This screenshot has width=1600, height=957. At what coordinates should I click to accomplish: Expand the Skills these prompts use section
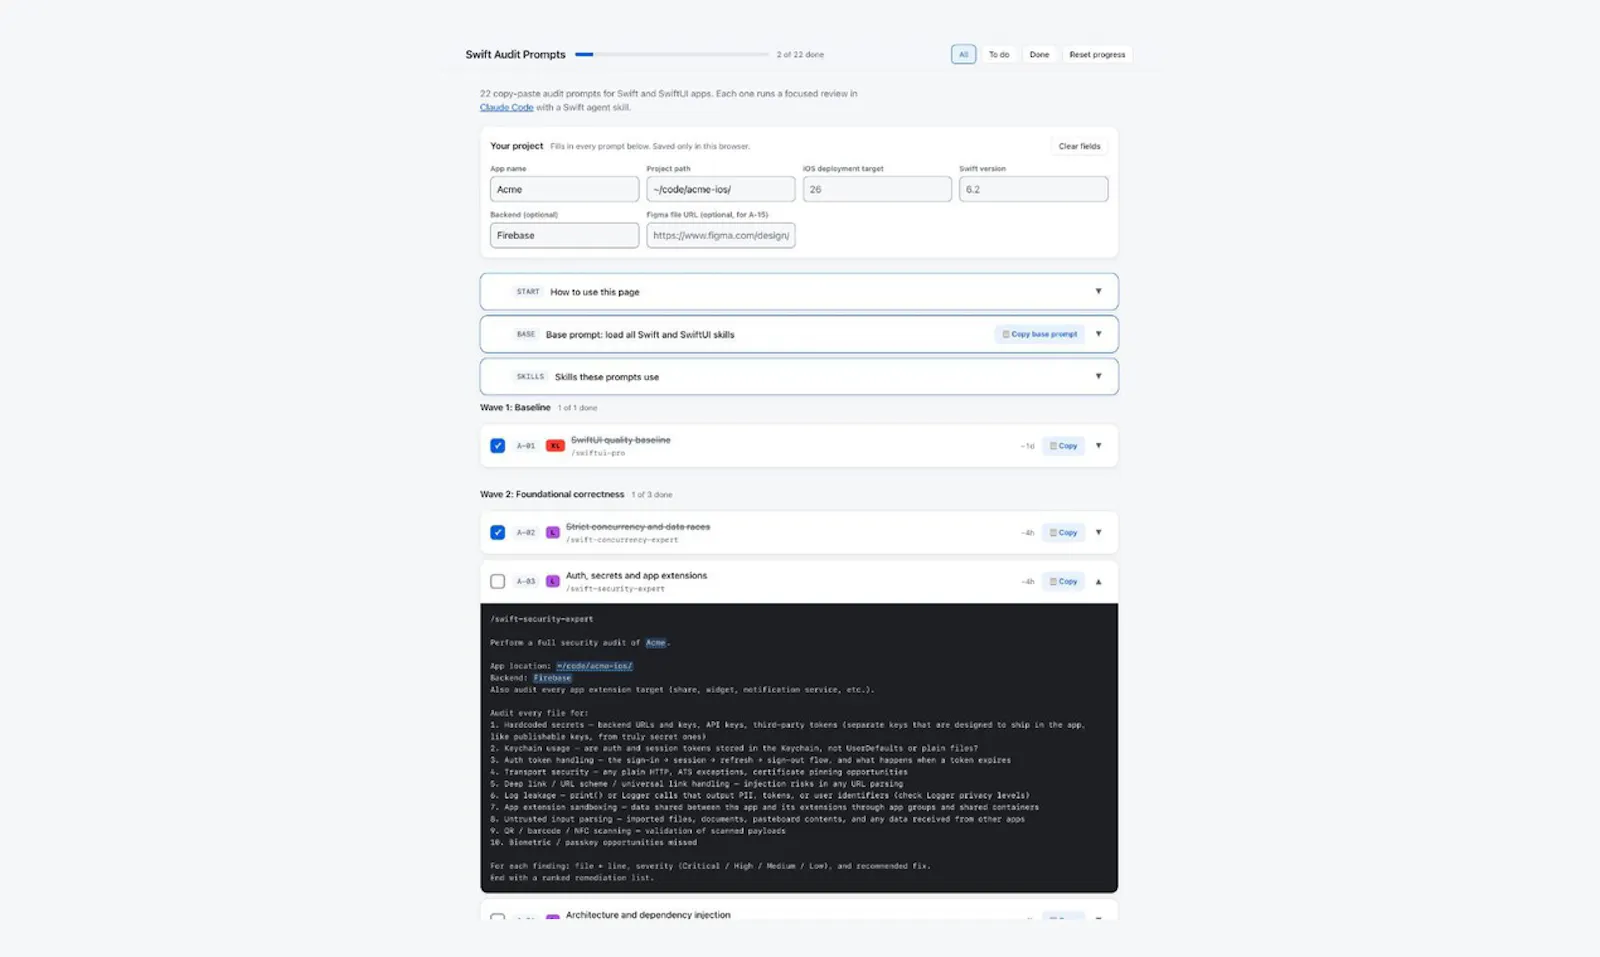click(x=1098, y=377)
